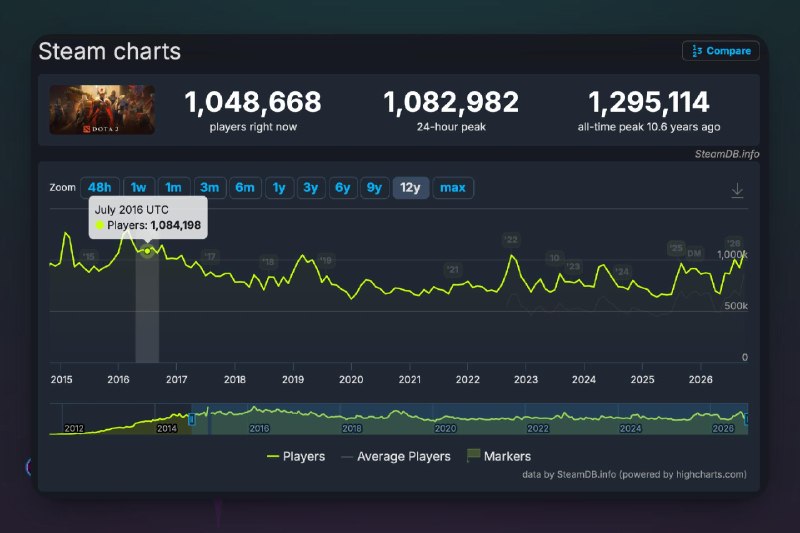Screen dimensions: 800x533
Task: Click the 1,048,668 players right now figure
Action: coord(253,101)
